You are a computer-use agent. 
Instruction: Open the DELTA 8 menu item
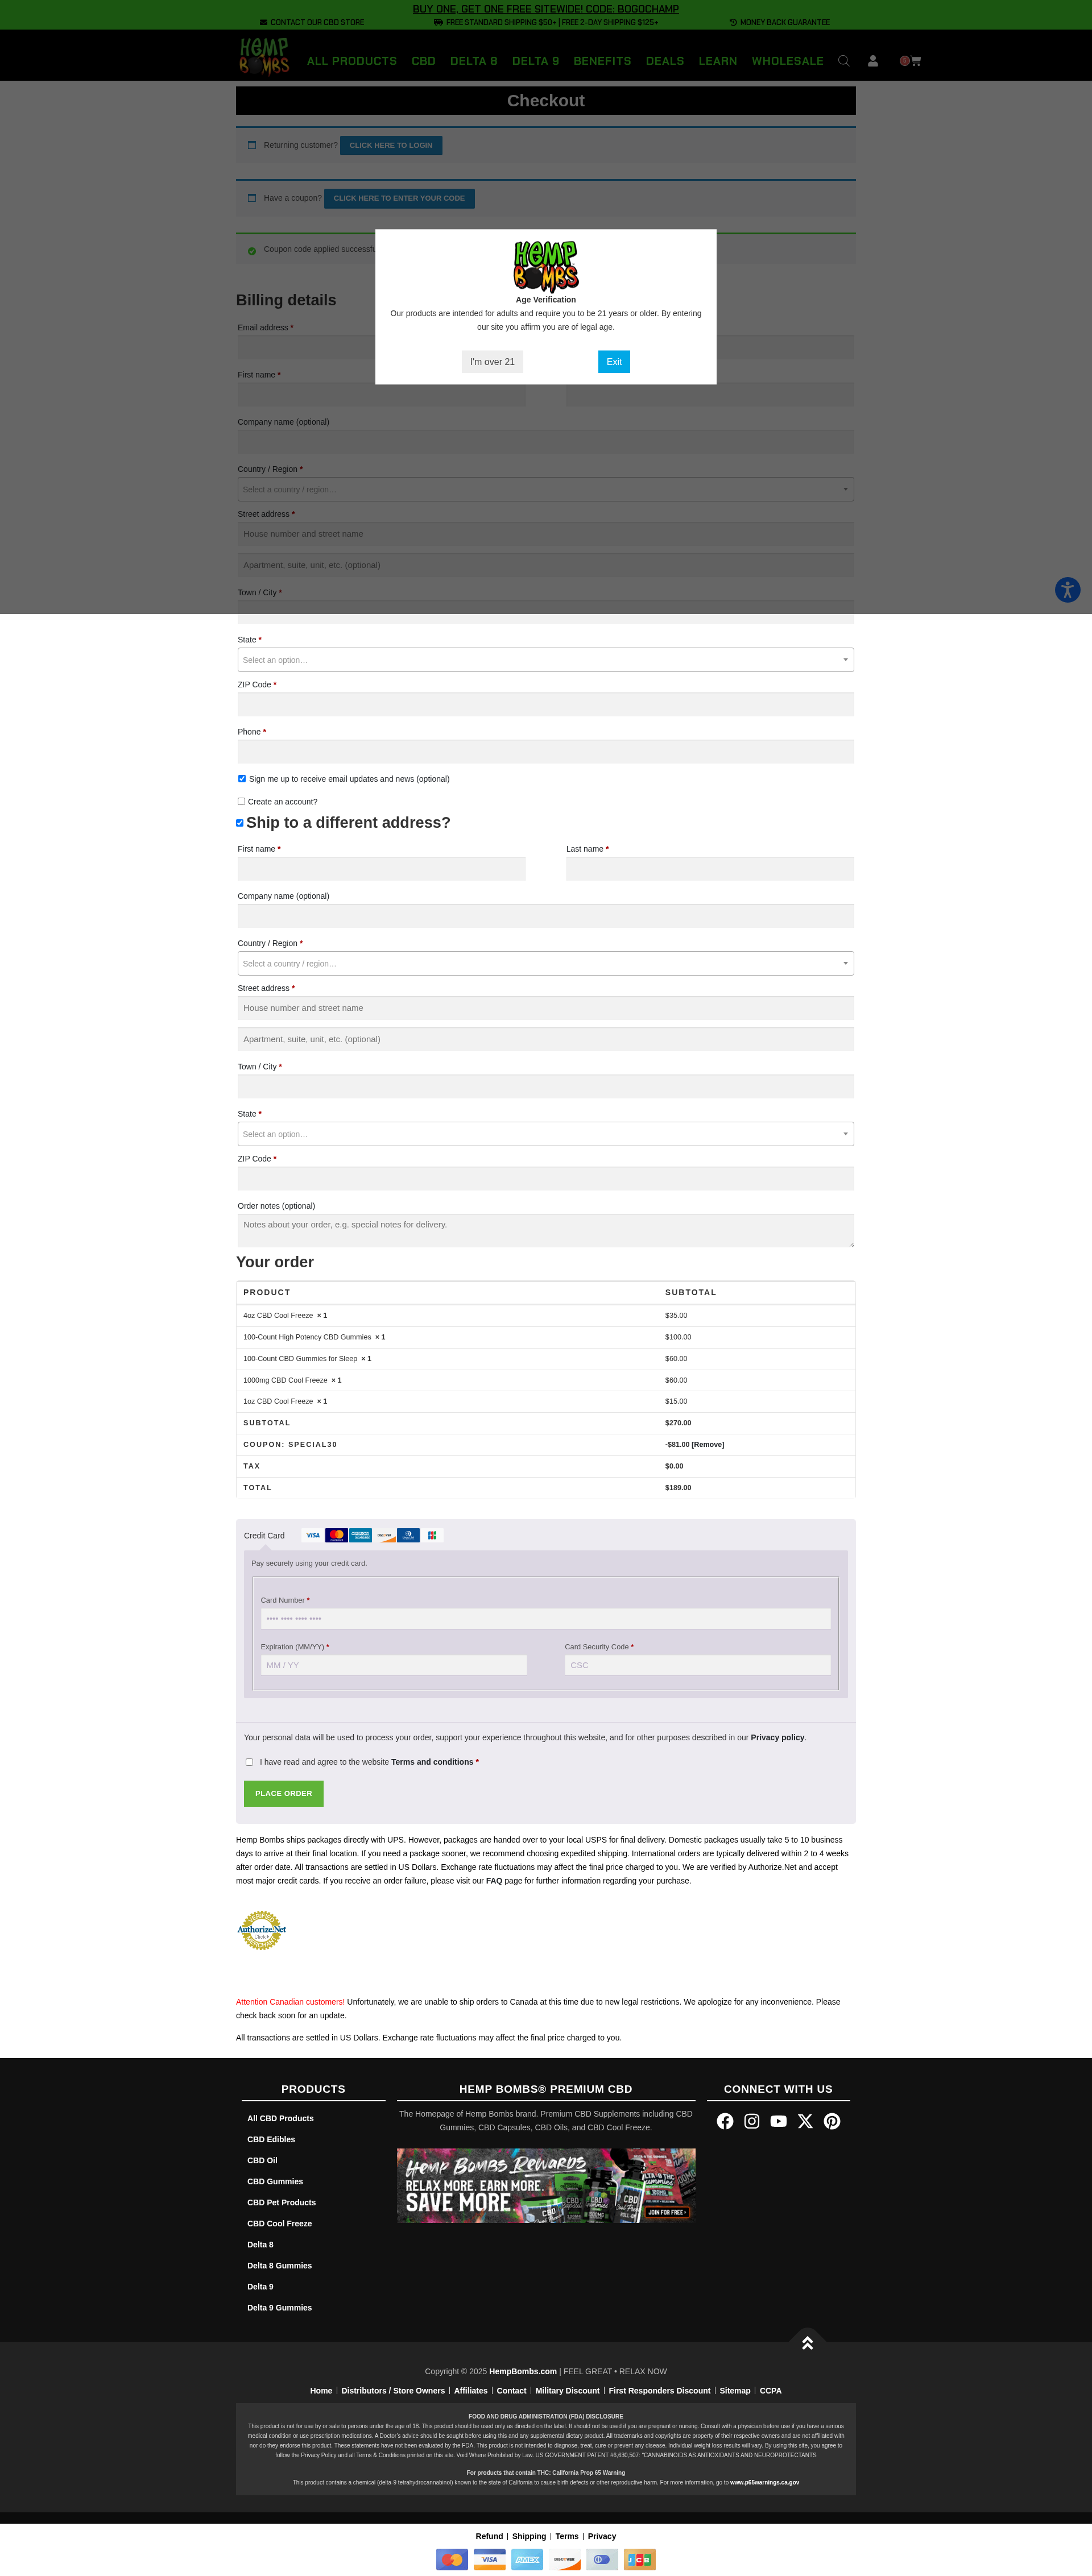473,61
